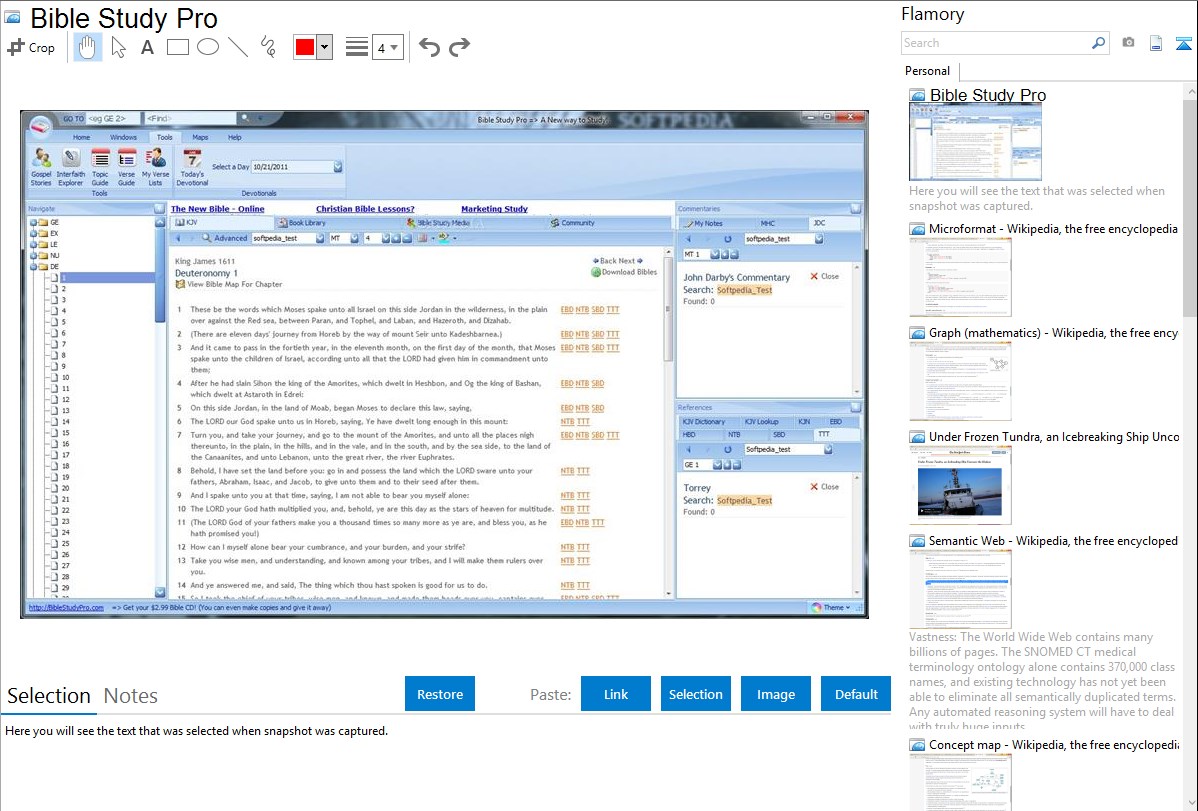
Task: Click My Verse Lists icon
Action: pyautogui.click(x=156, y=167)
